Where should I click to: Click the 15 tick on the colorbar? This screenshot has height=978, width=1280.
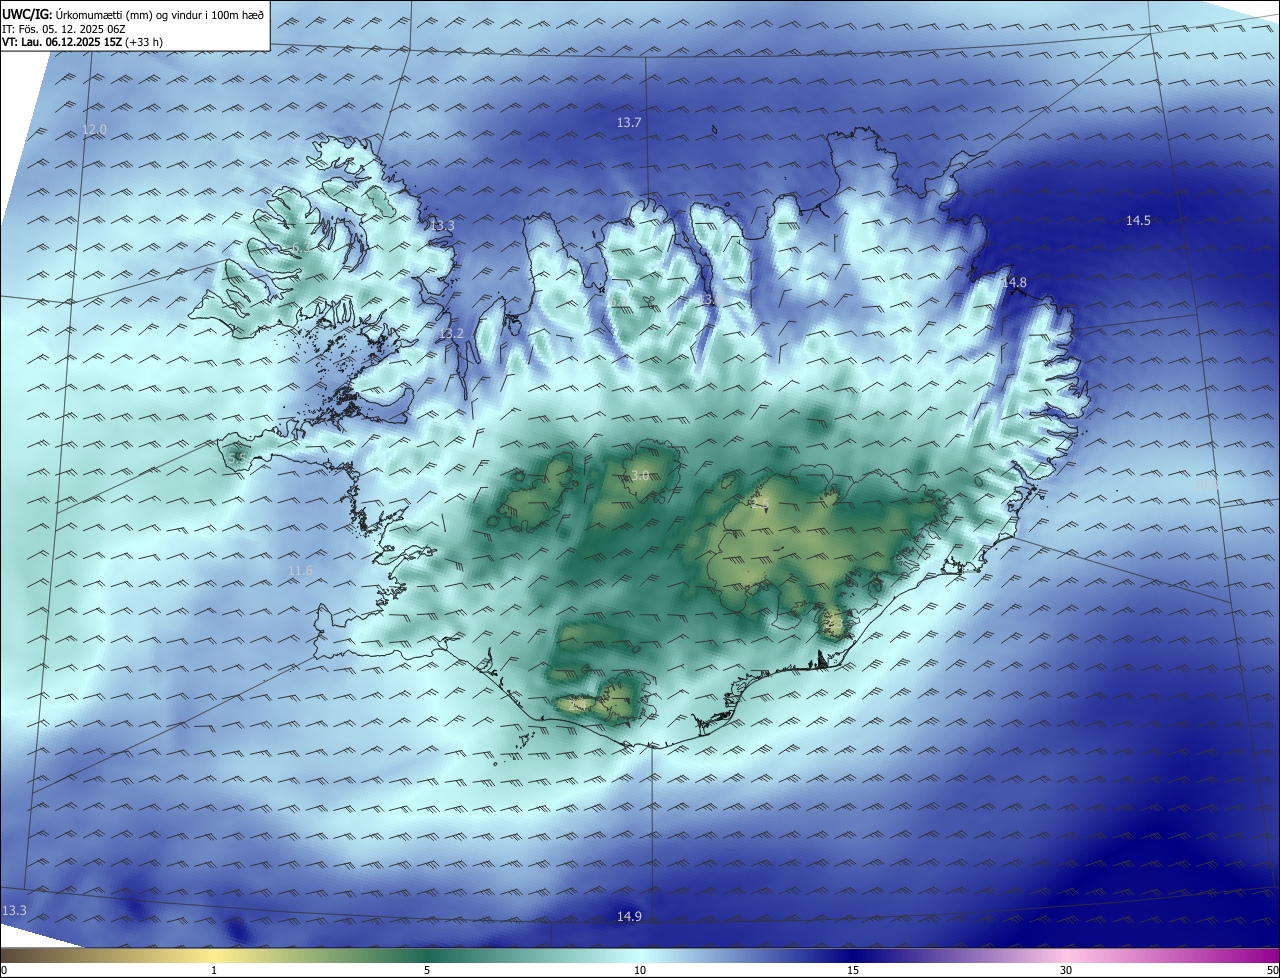point(853,970)
